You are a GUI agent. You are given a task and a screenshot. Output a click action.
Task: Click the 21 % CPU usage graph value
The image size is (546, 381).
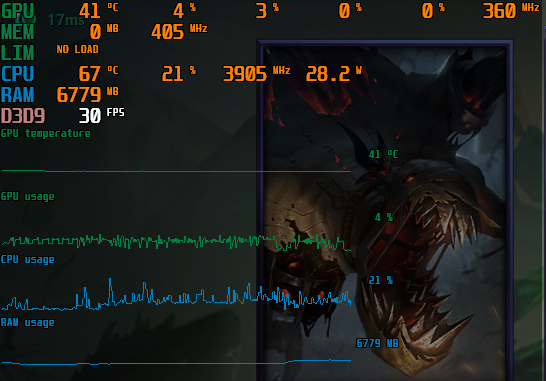[x=381, y=280]
